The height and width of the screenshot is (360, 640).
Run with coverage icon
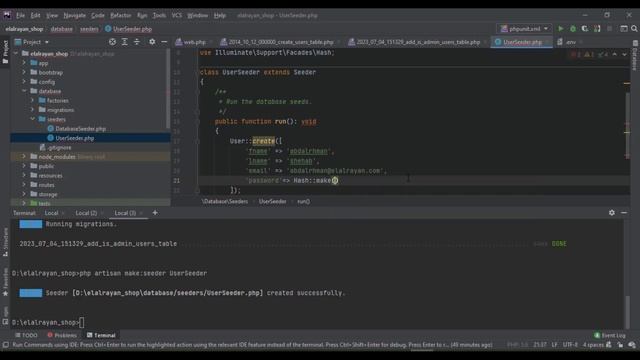(585, 29)
